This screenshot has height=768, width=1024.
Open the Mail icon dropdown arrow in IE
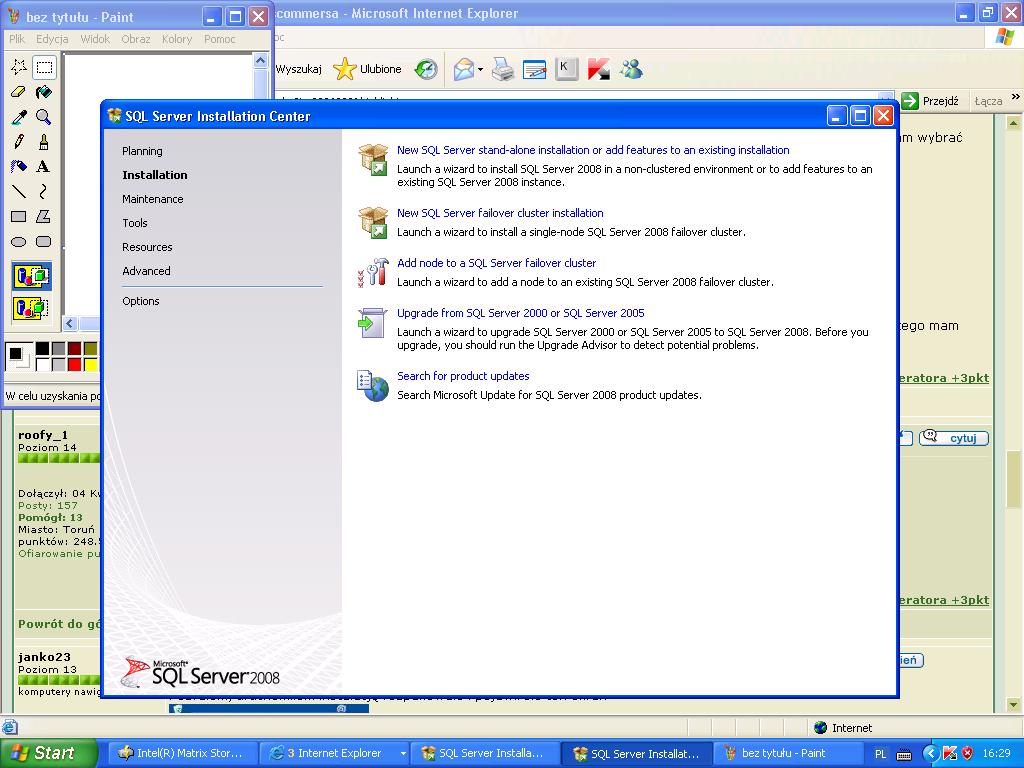pyautogui.click(x=481, y=69)
